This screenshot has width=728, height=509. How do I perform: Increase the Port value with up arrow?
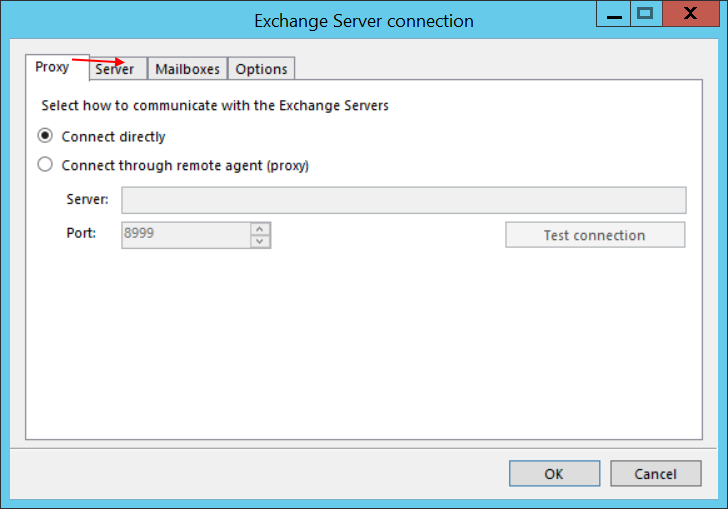point(260,229)
